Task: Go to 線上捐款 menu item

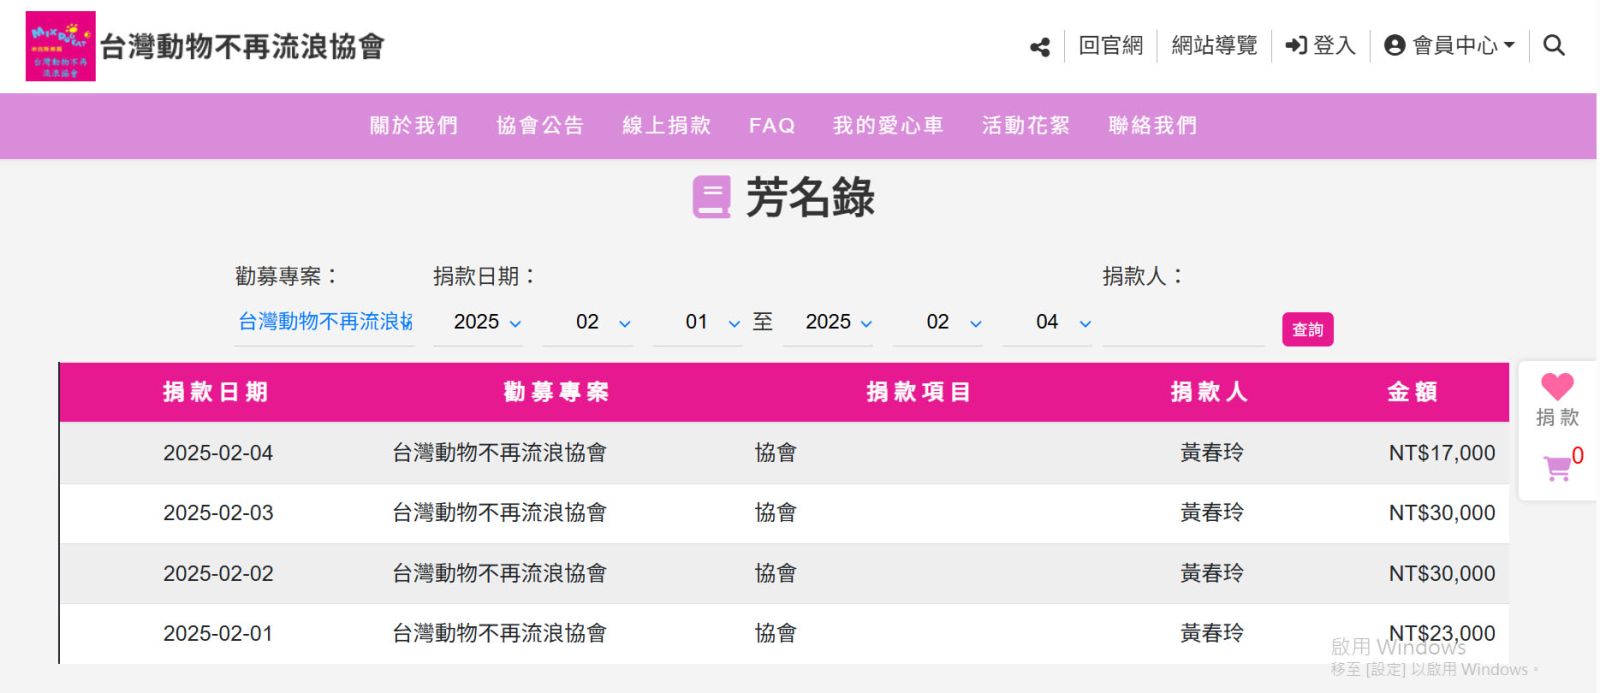Action: click(x=666, y=126)
